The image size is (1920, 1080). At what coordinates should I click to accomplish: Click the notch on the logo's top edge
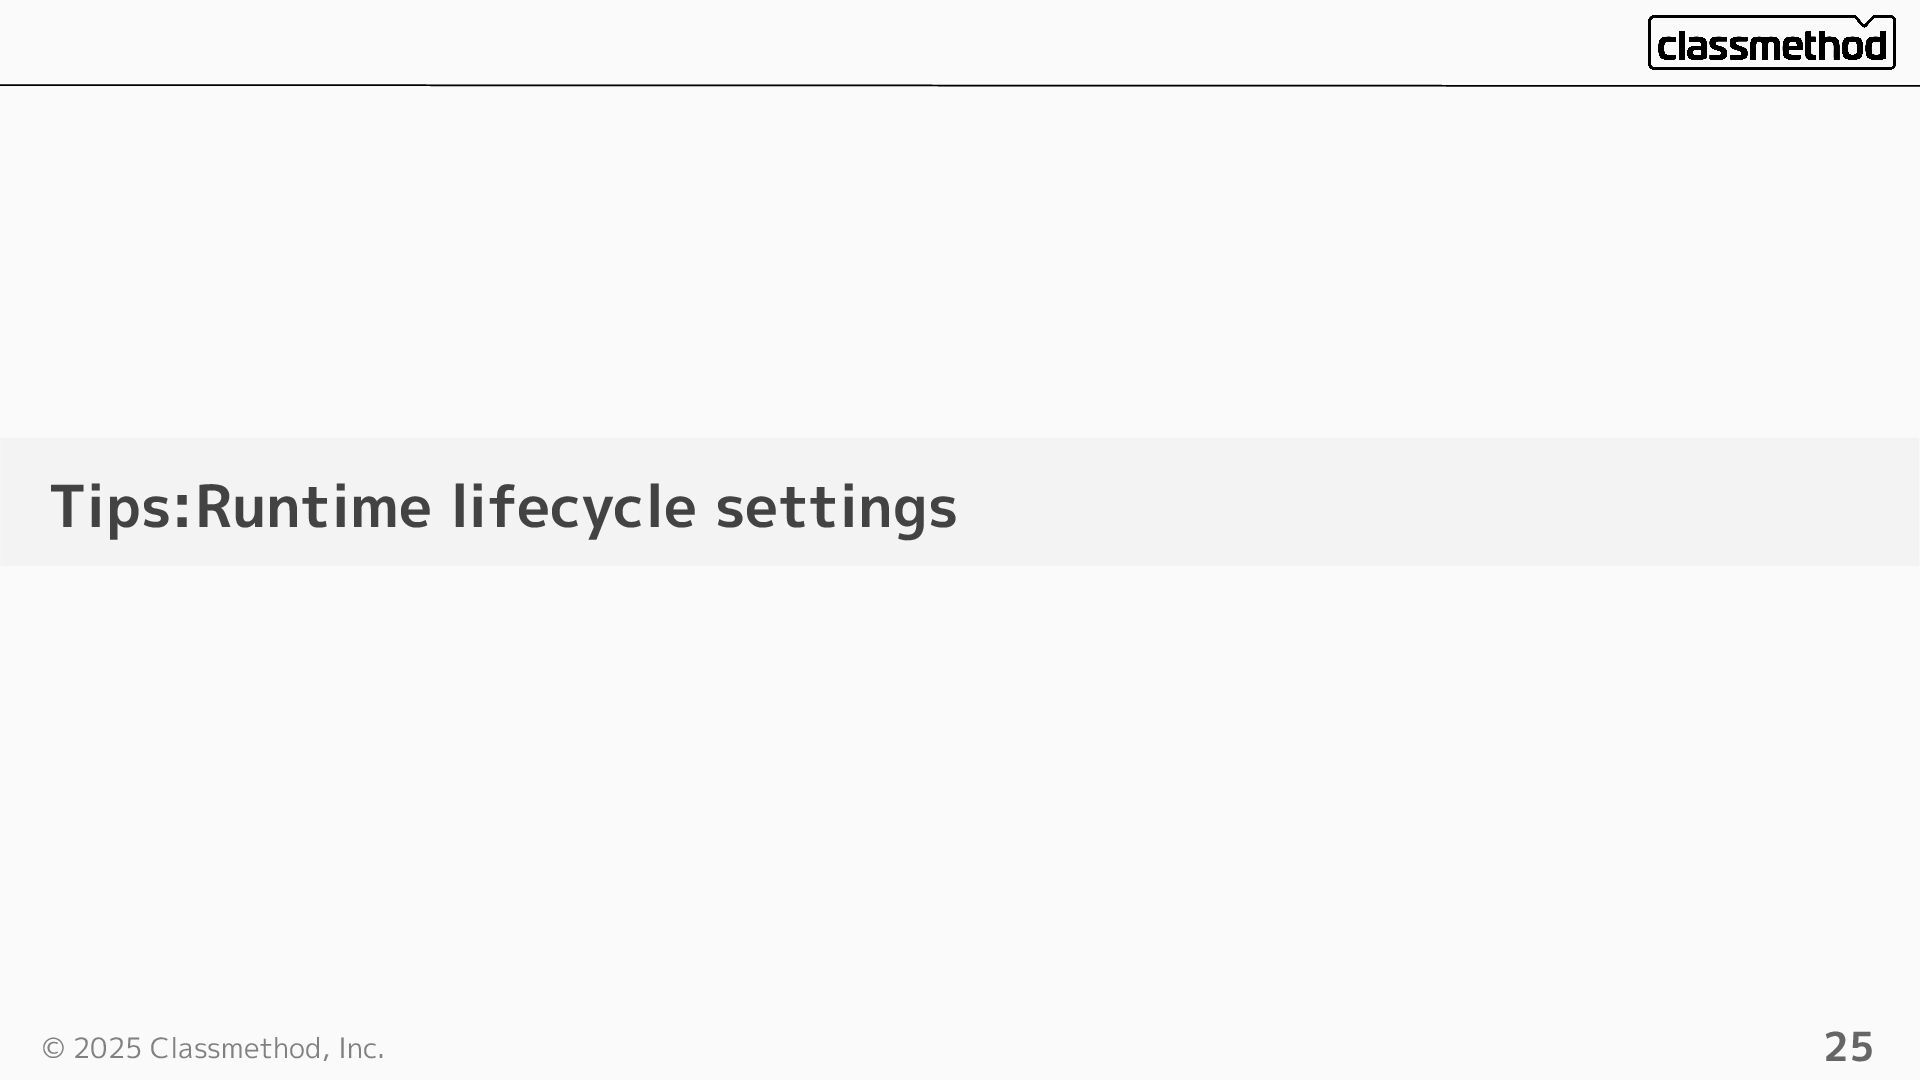[1865, 21]
